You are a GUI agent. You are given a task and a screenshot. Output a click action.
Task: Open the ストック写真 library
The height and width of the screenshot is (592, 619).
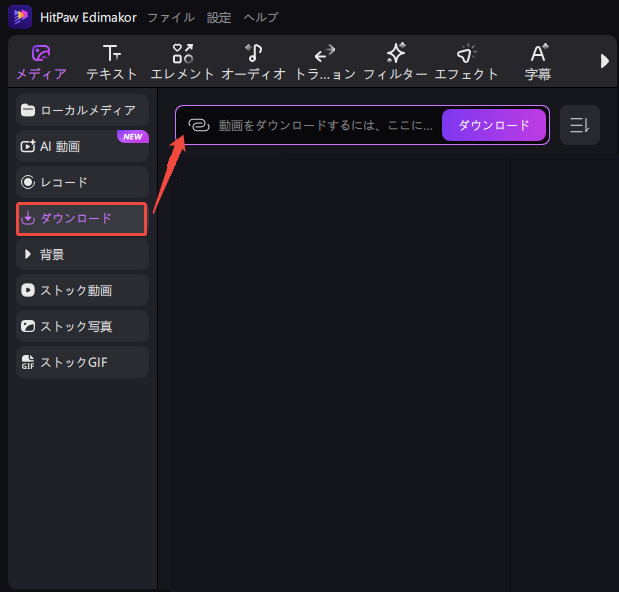coord(82,326)
